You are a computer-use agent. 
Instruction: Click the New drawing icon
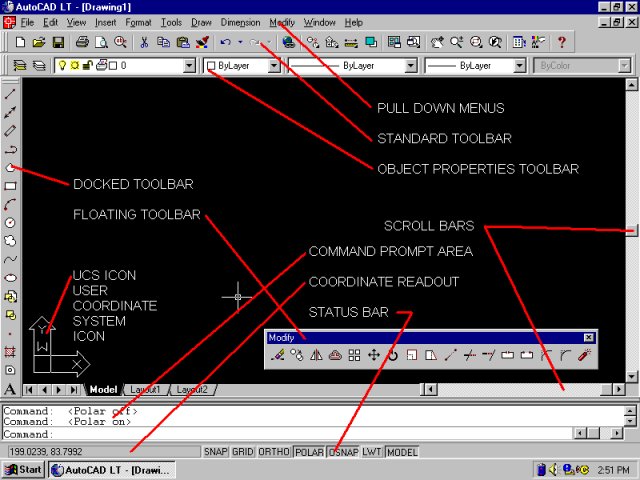pos(20,42)
